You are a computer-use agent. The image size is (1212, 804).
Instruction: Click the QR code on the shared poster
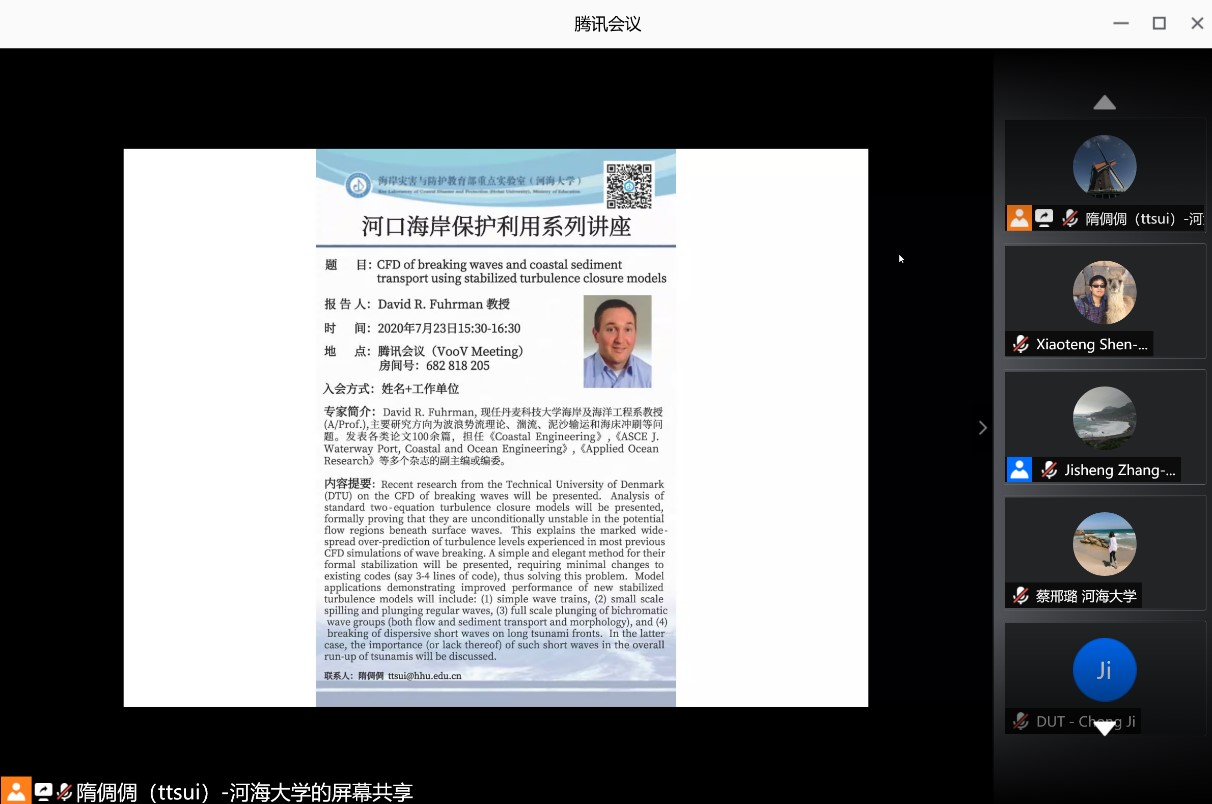pos(628,185)
